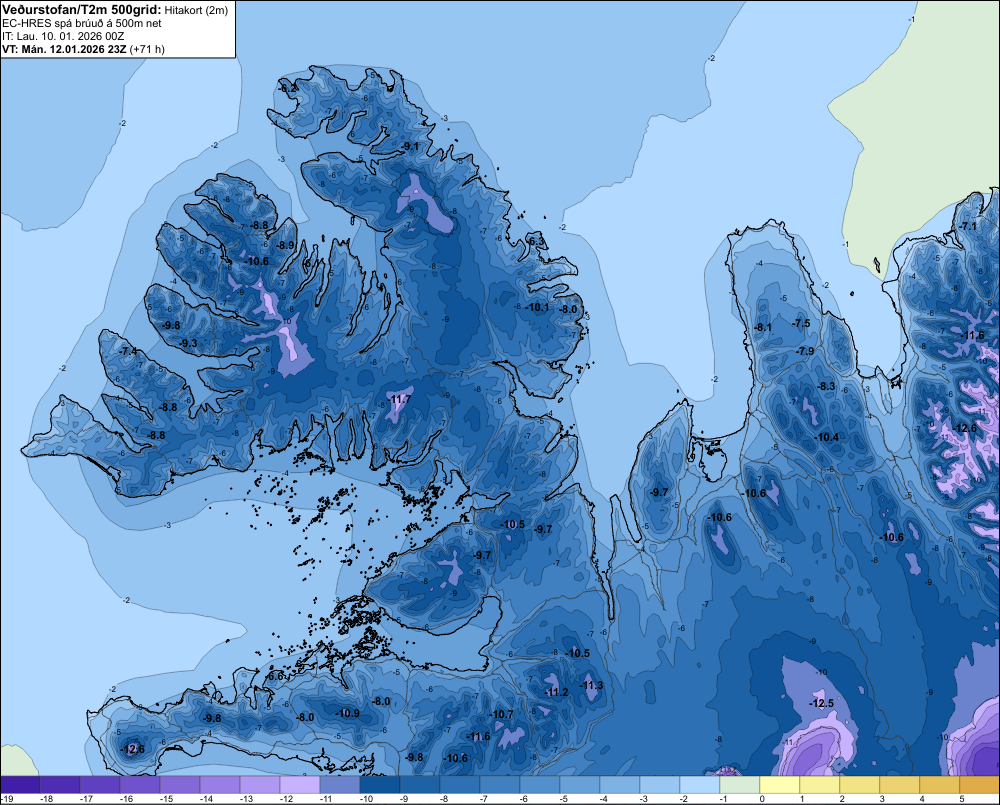The width and height of the screenshot is (1000, 805).
Task: Click the title 'Veðurstofan/T2m 500grid: Hitakort (2m)'
Action: [115, 10]
